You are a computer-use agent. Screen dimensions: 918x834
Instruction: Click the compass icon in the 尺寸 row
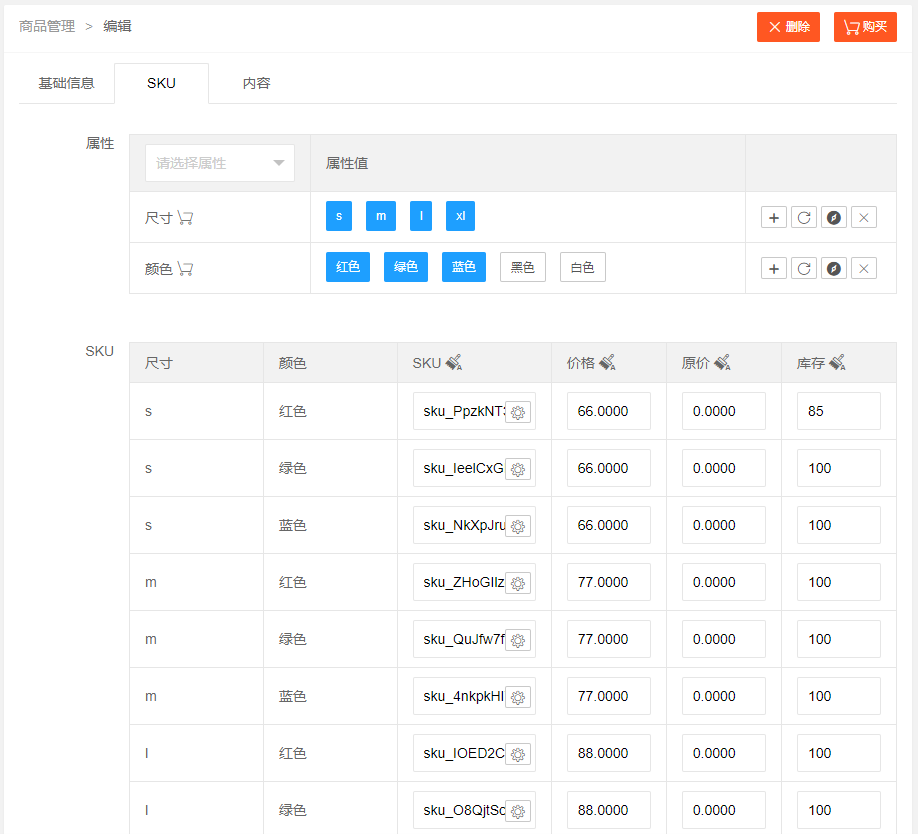click(x=834, y=217)
